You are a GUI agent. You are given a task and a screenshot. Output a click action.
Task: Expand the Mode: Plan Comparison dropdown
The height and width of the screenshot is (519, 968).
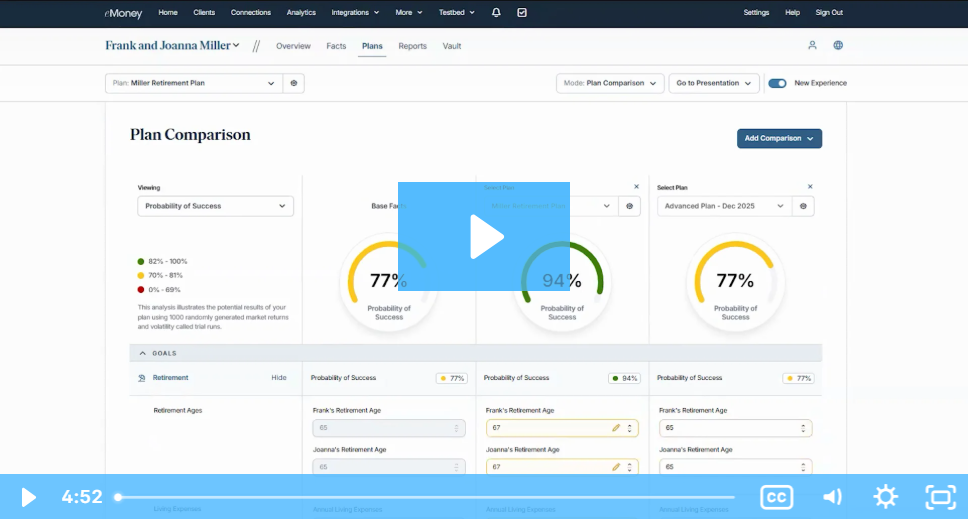click(610, 83)
